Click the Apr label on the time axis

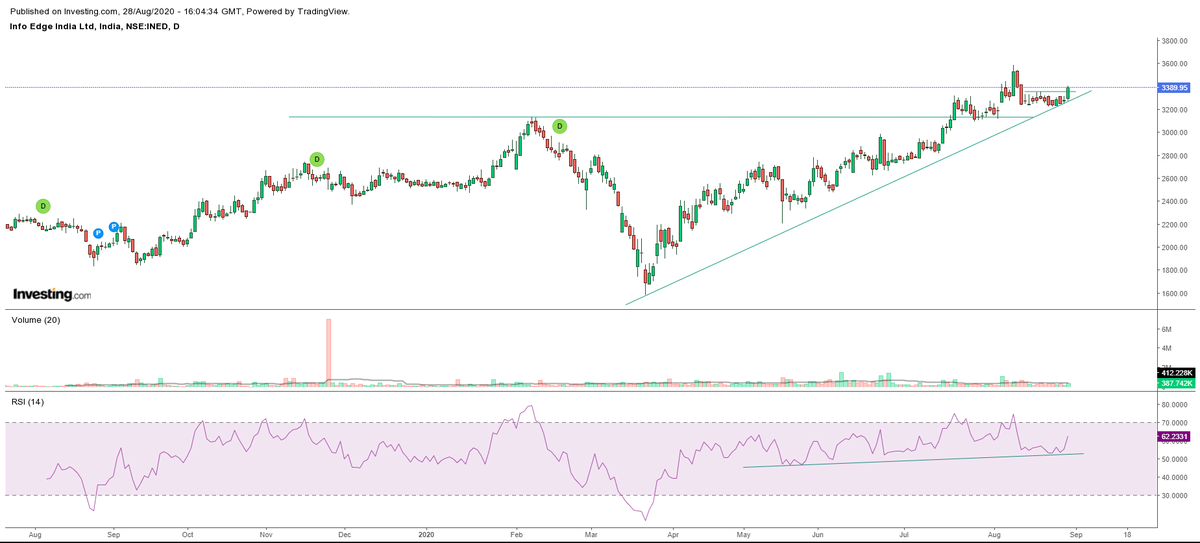click(672, 535)
